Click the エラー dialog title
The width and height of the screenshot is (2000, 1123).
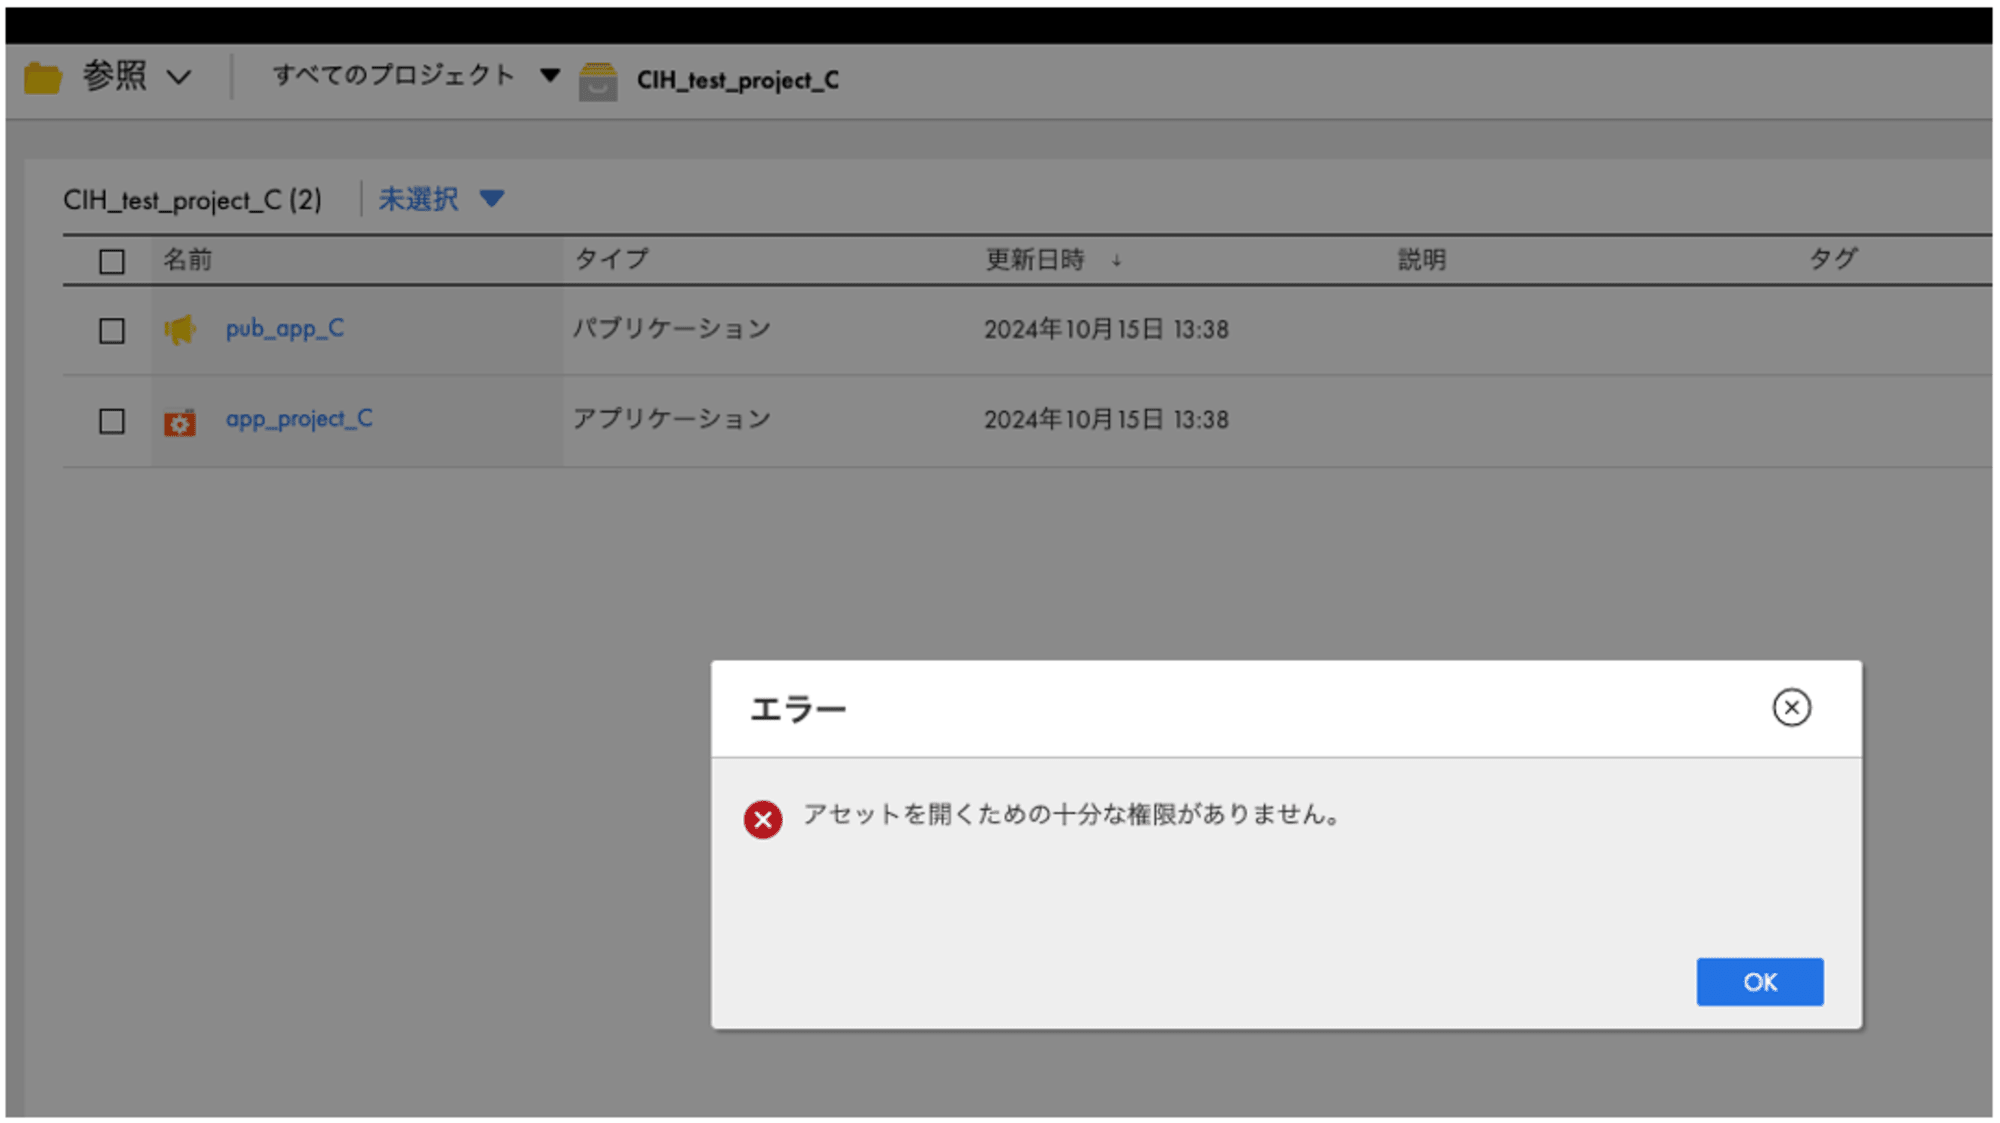pyautogui.click(x=798, y=709)
